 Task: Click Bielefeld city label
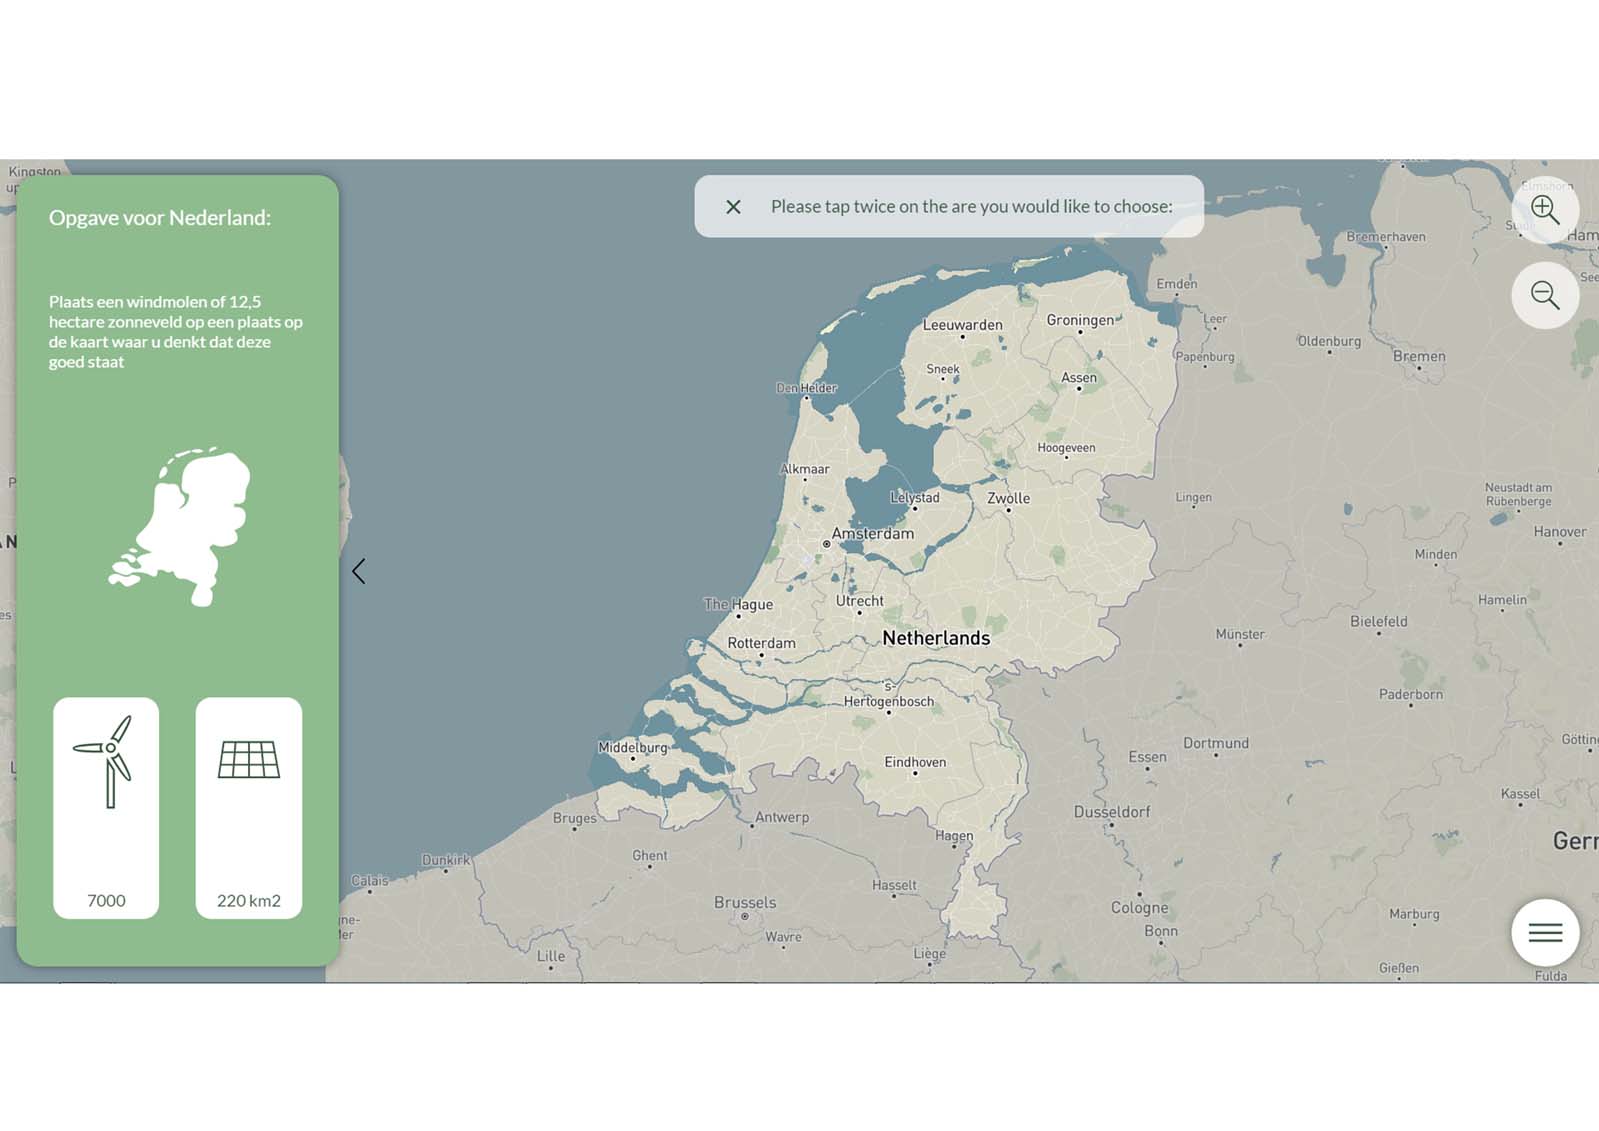[1379, 621]
